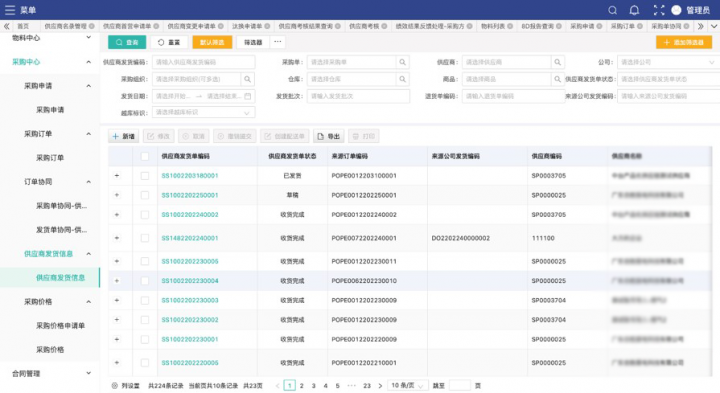Collapse the 订单协同 sidebar group
This screenshot has width=720, height=393.
point(88,182)
